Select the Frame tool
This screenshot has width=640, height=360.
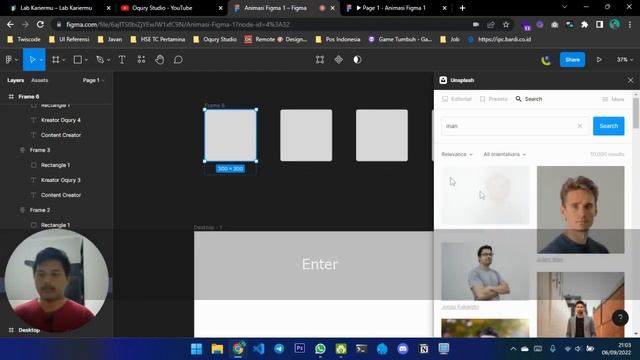tap(56, 60)
